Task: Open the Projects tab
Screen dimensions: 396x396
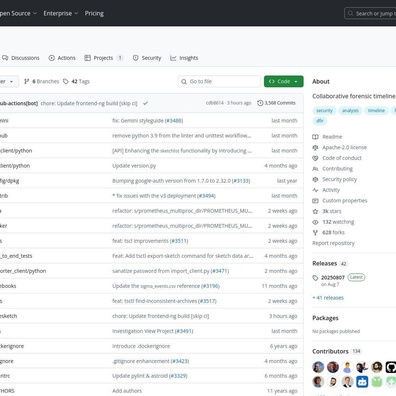Action: 104,58
